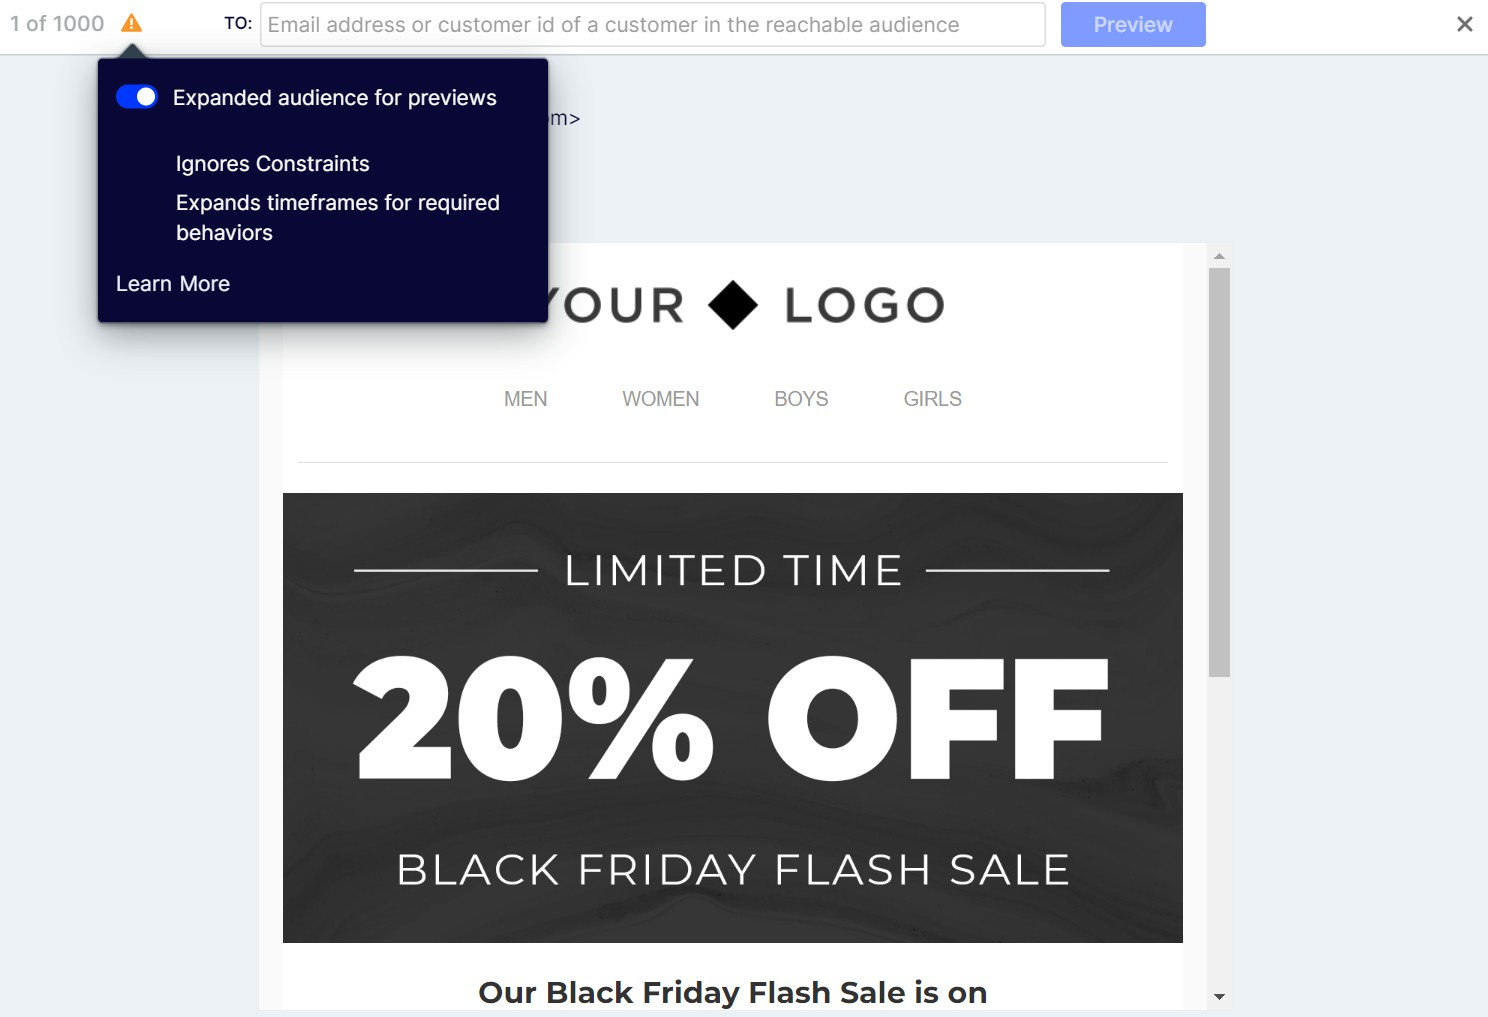Screen dimensions: 1488x1017
Task: Click the orange warning triangle icon
Action: pos(131,23)
